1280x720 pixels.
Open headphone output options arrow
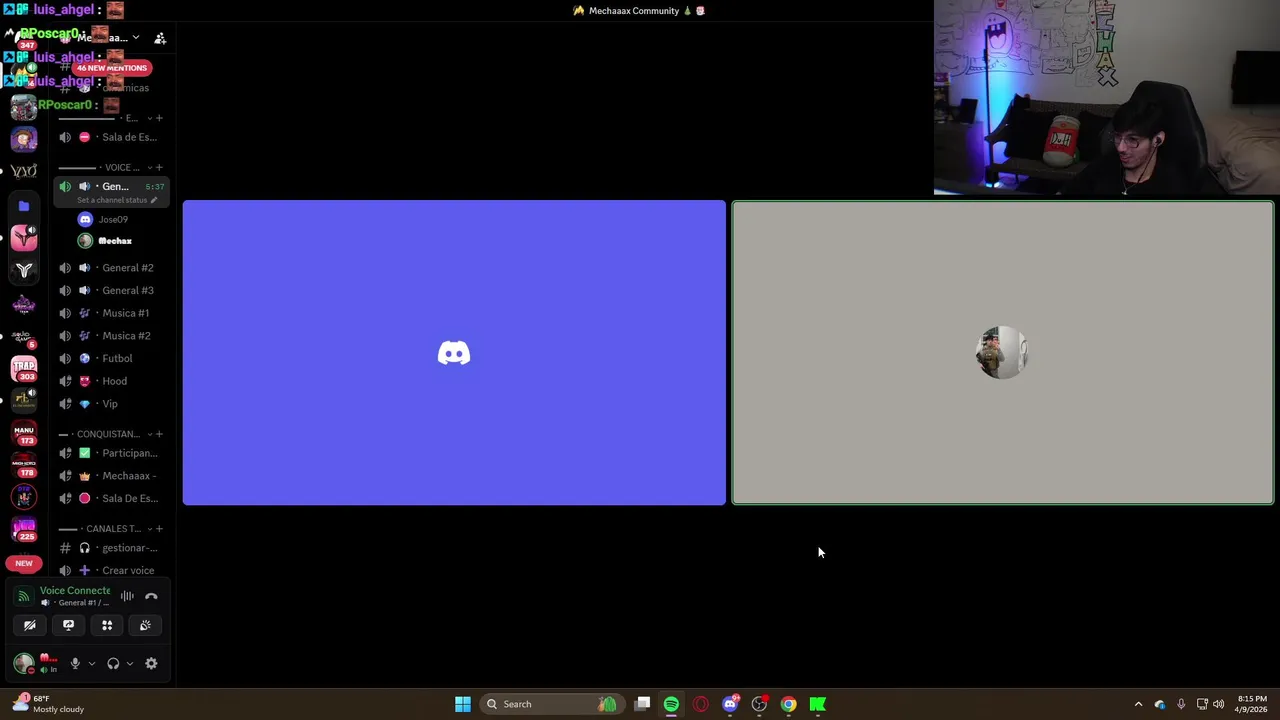click(x=129, y=663)
